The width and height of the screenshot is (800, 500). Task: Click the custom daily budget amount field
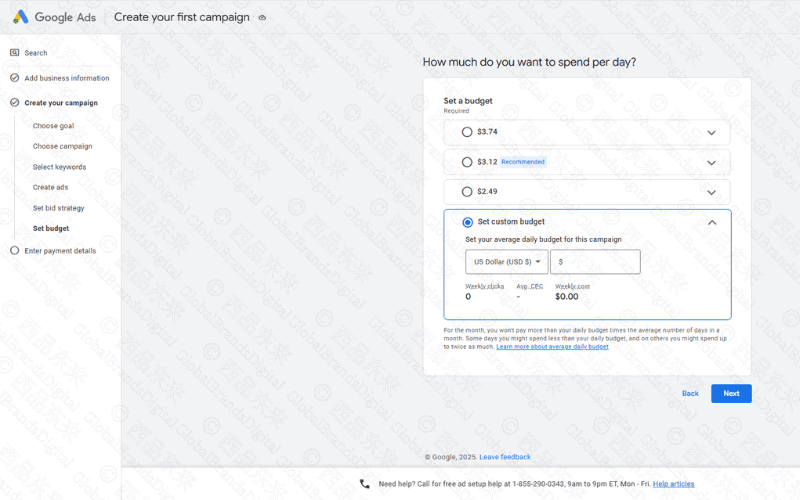[x=597, y=262]
